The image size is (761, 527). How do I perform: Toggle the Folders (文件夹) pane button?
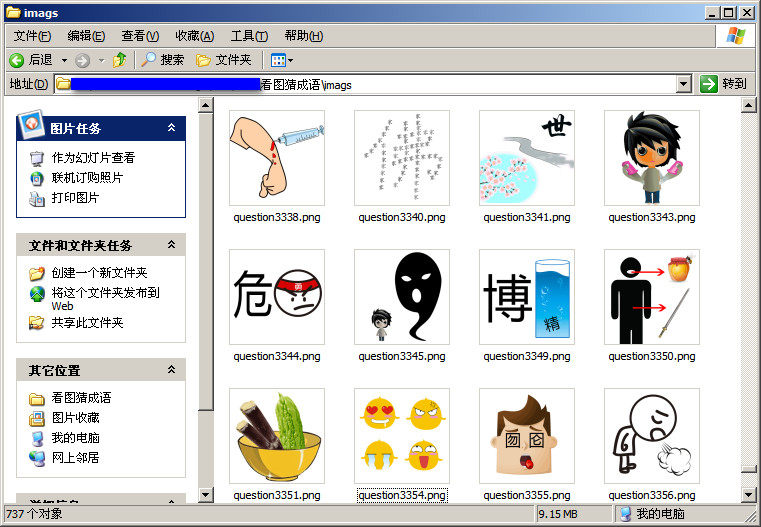coord(224,60)
